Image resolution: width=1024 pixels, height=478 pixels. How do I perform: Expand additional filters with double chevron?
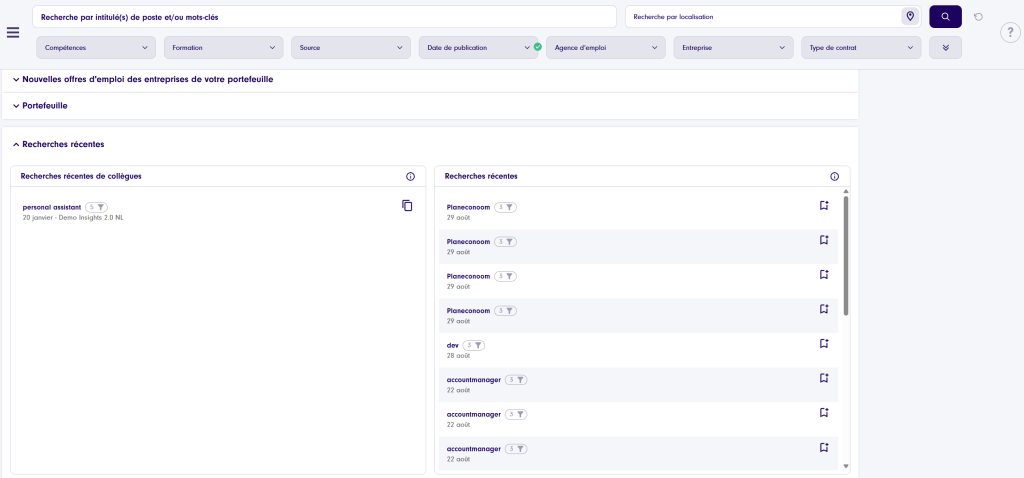[x=945, y=48]
